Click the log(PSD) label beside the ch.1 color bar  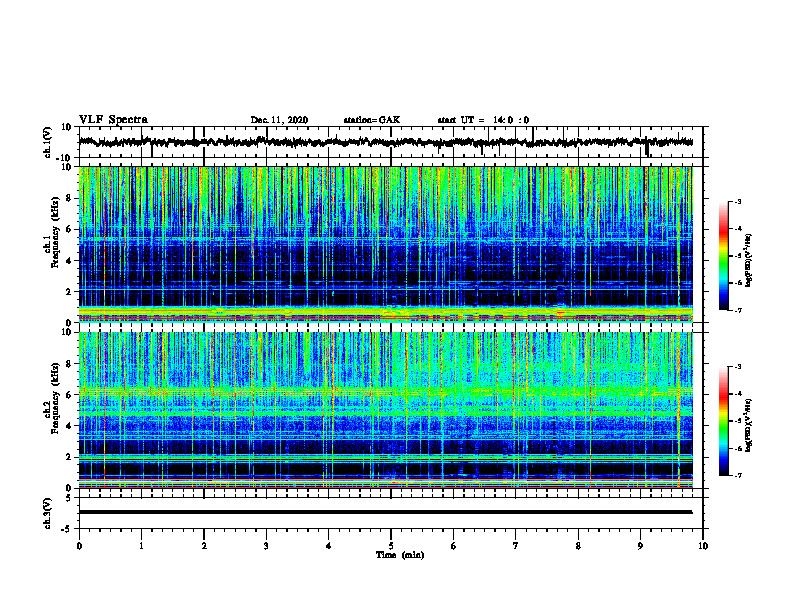point(749,261)
